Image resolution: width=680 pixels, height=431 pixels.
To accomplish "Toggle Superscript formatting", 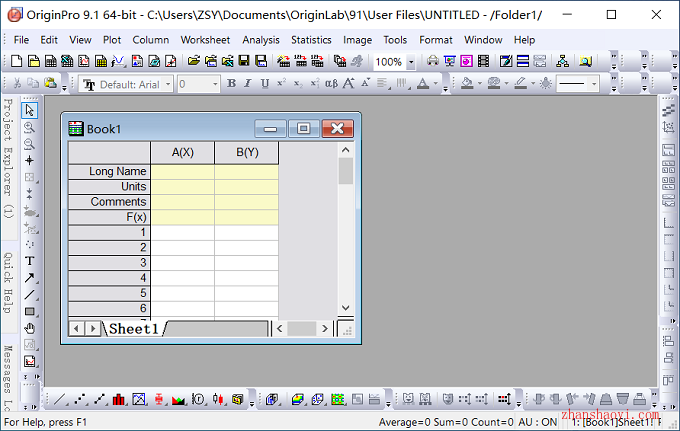I will [281, 83].
